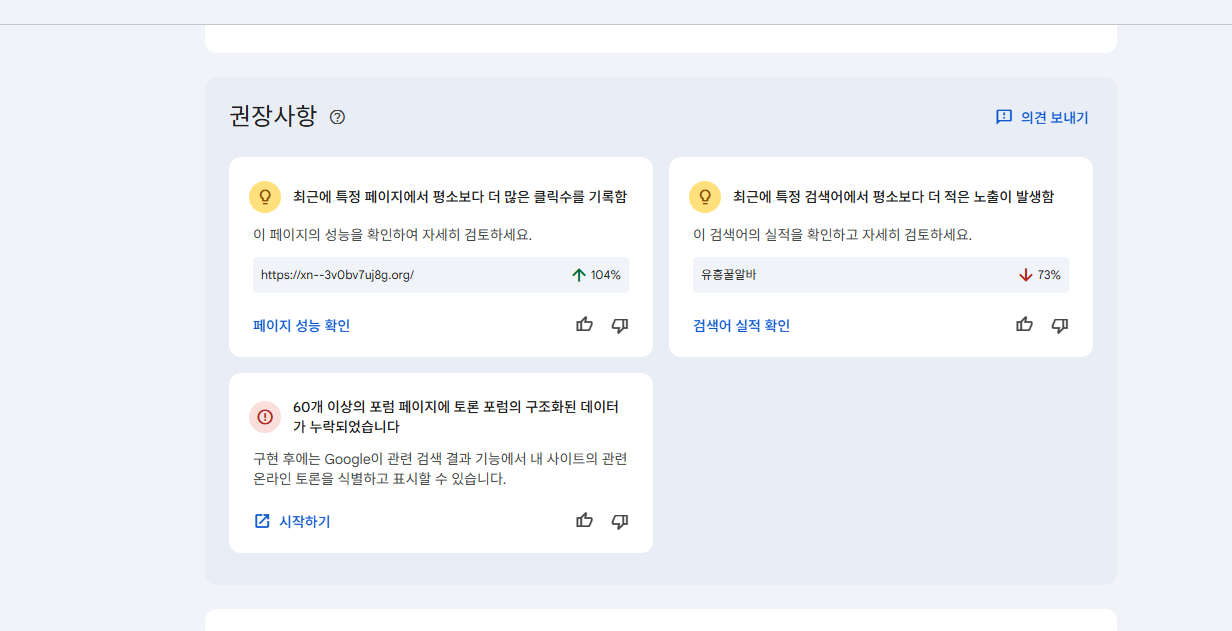Click the 시작하기 link
Image resolution: width=1232 pixels, height=631 pixels.
click(304, 521)
